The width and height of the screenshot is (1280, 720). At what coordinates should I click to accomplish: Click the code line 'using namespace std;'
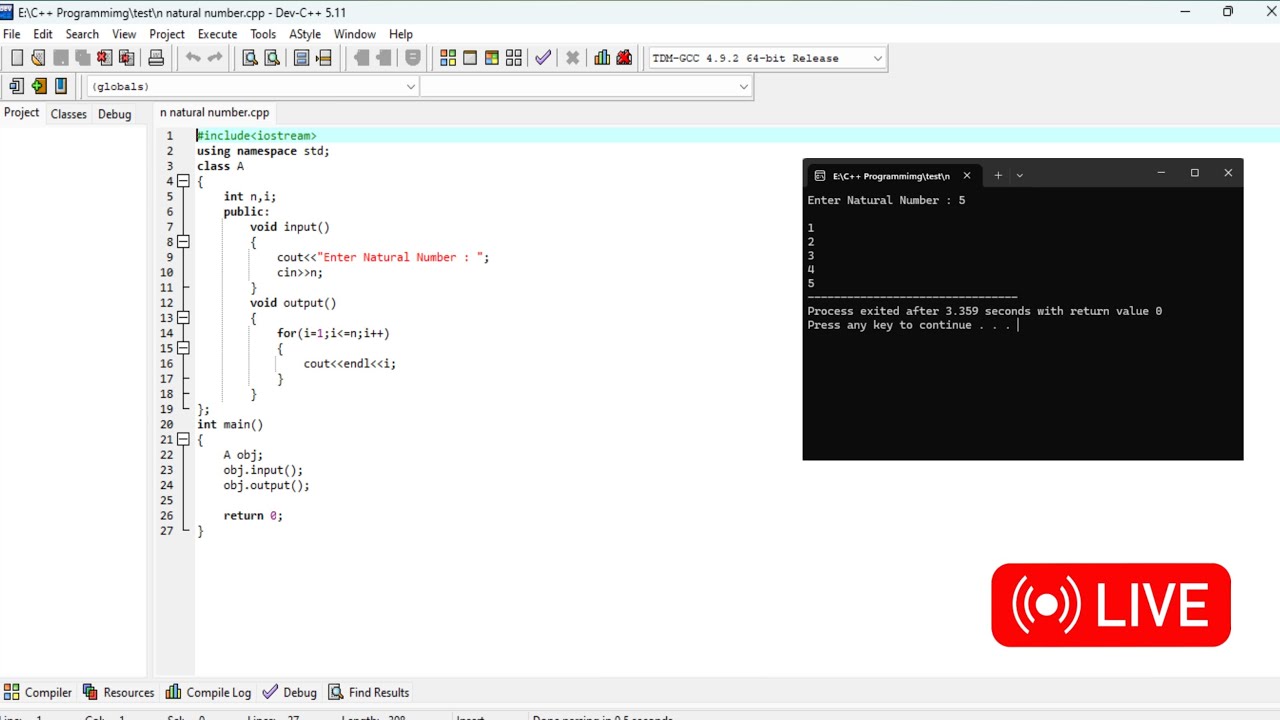tap(263, 151)
